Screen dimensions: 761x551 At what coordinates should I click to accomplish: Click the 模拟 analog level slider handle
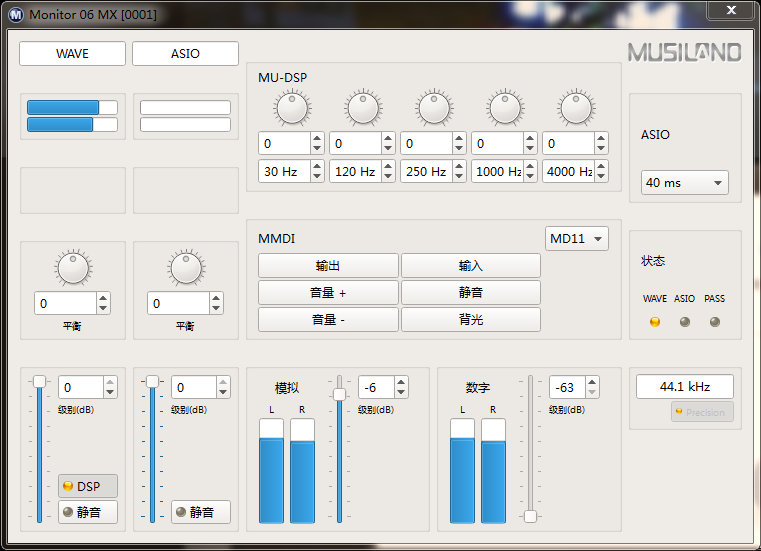[x=339, y=394]
